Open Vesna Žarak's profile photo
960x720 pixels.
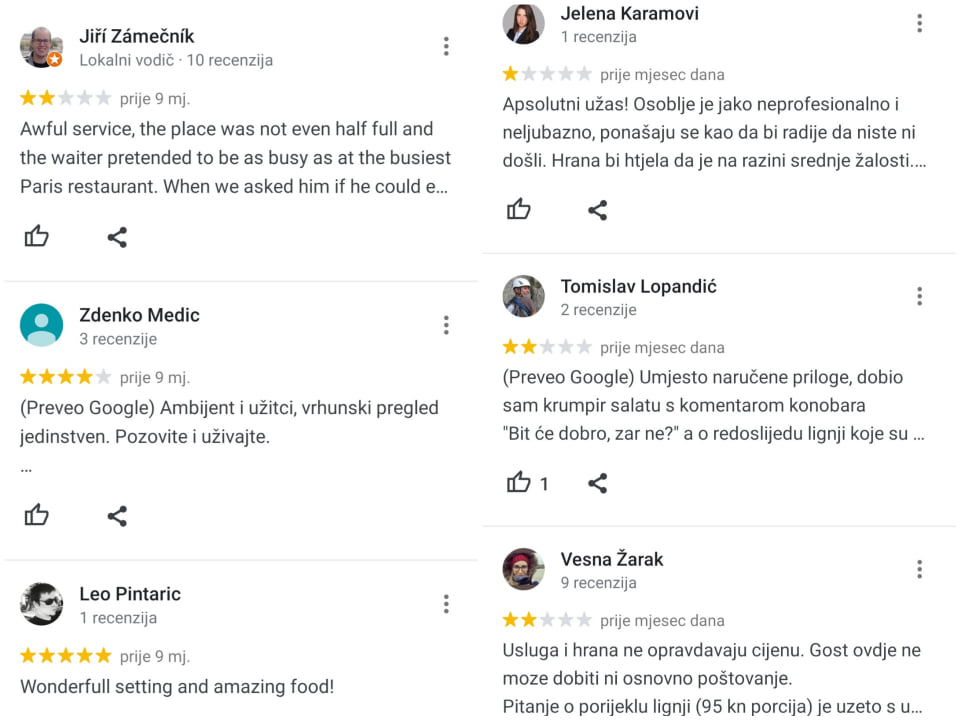point(523,570)
